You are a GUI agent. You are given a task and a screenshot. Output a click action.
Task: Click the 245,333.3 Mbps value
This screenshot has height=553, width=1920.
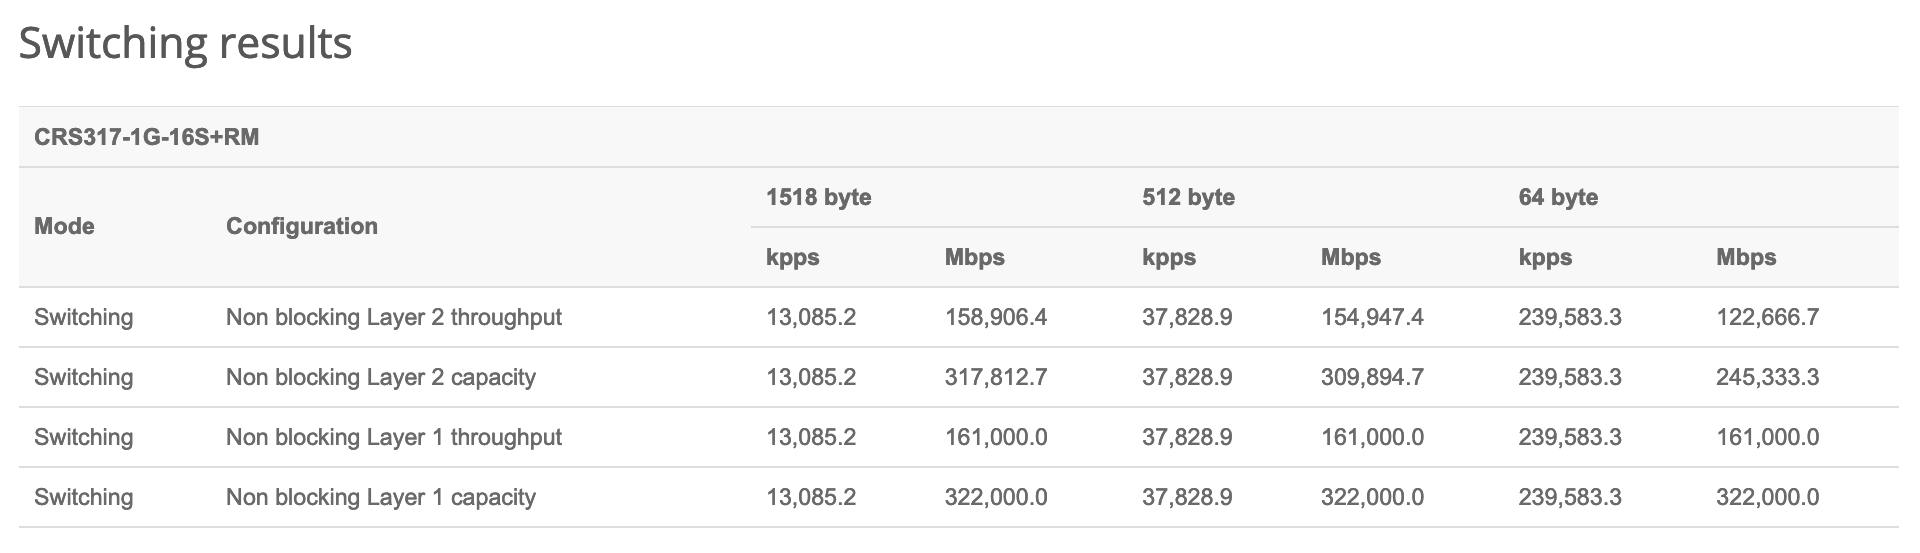click(x=1767, y=378)
